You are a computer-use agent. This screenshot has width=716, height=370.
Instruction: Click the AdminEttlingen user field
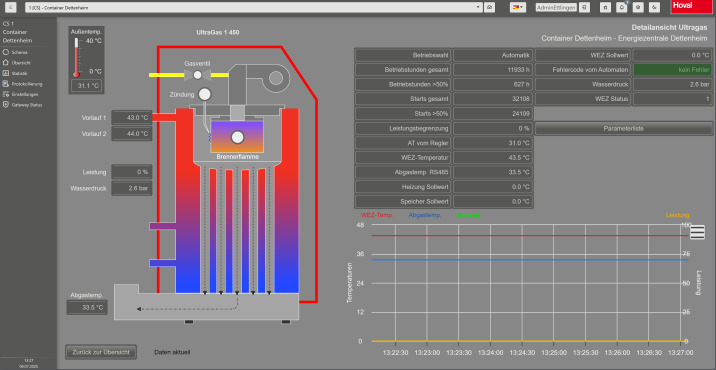(x=556, y=7)
